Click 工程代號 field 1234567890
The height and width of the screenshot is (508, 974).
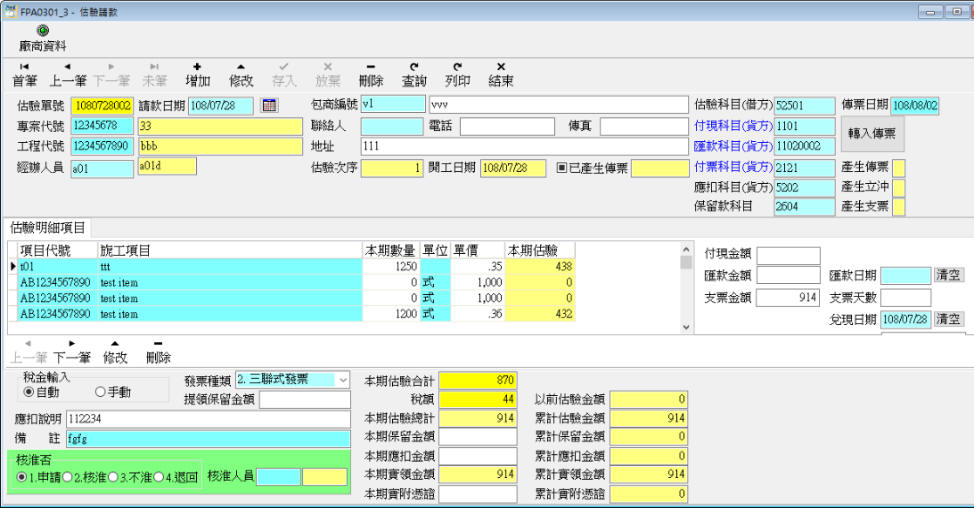[102, 146]
